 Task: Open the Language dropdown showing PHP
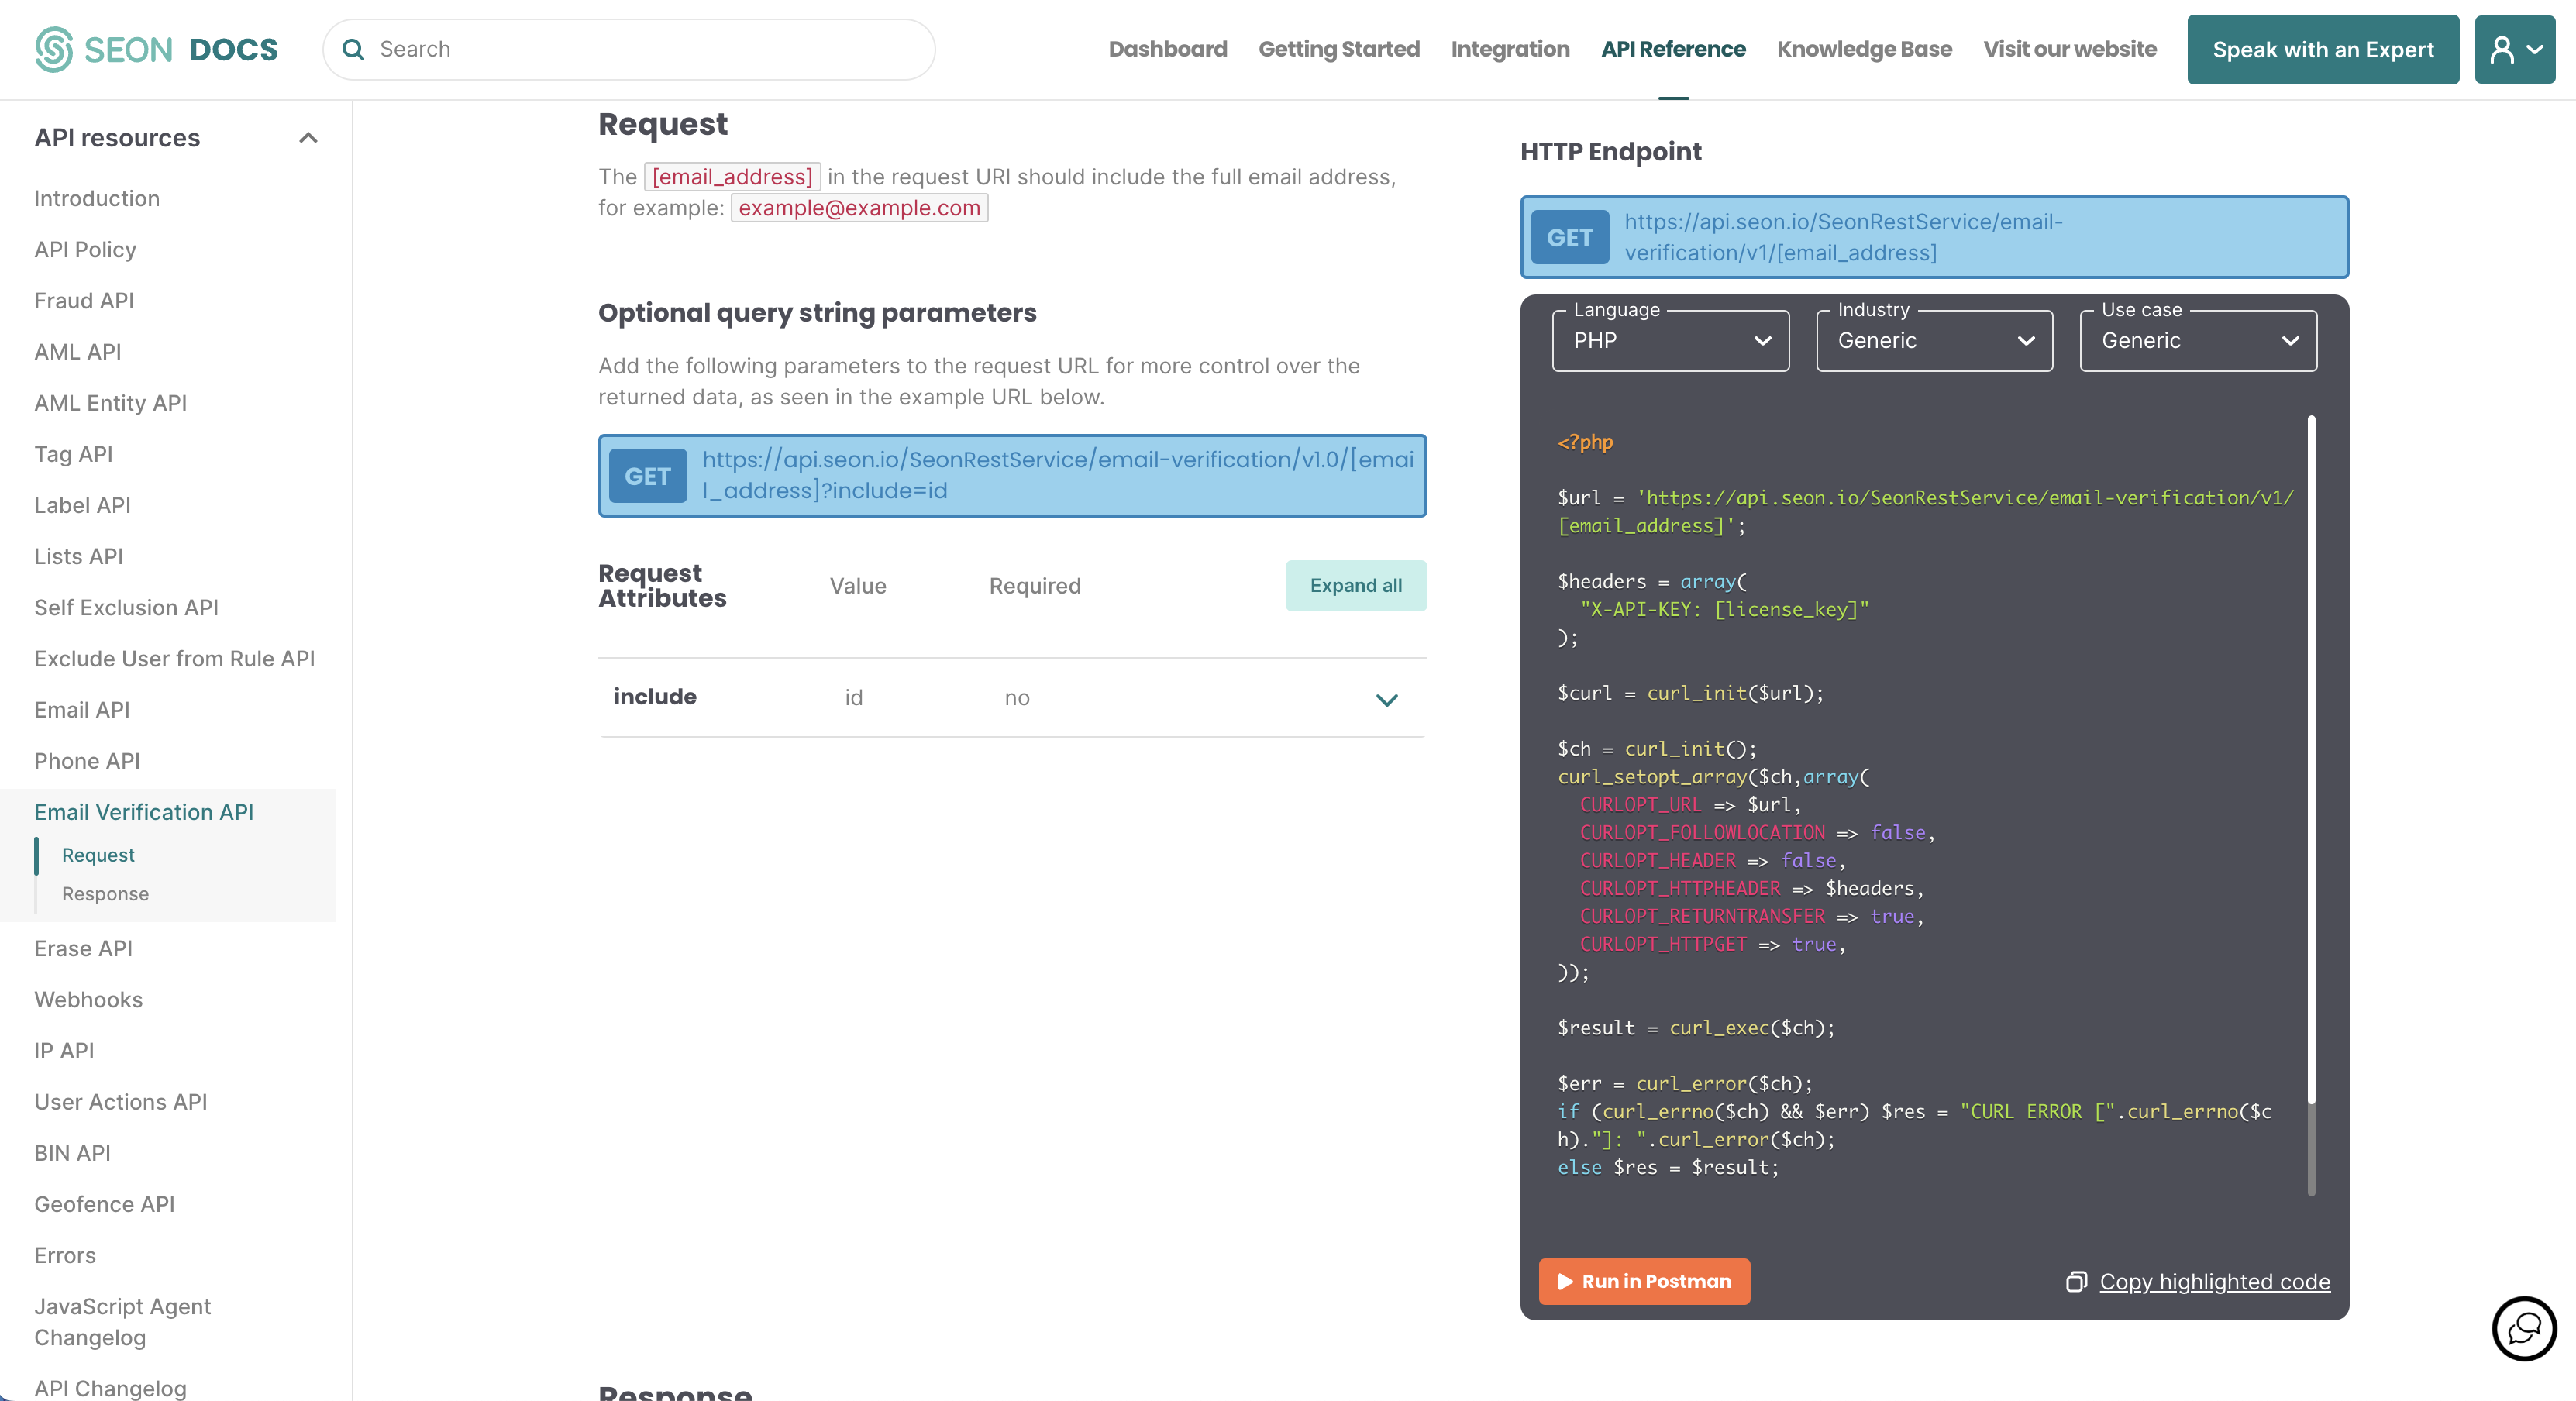1670,340
